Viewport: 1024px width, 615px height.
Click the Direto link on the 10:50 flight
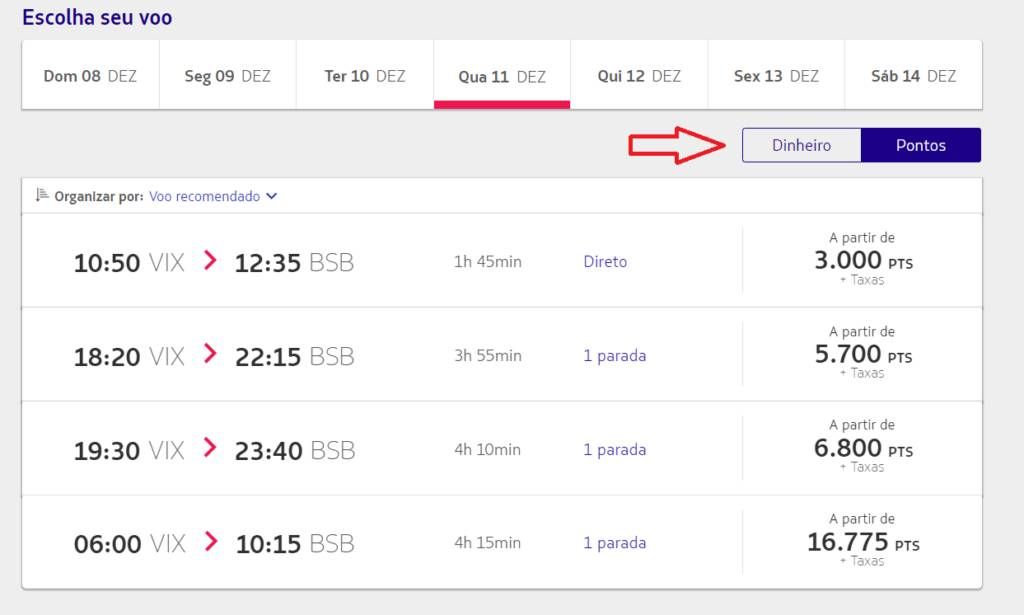605,262
